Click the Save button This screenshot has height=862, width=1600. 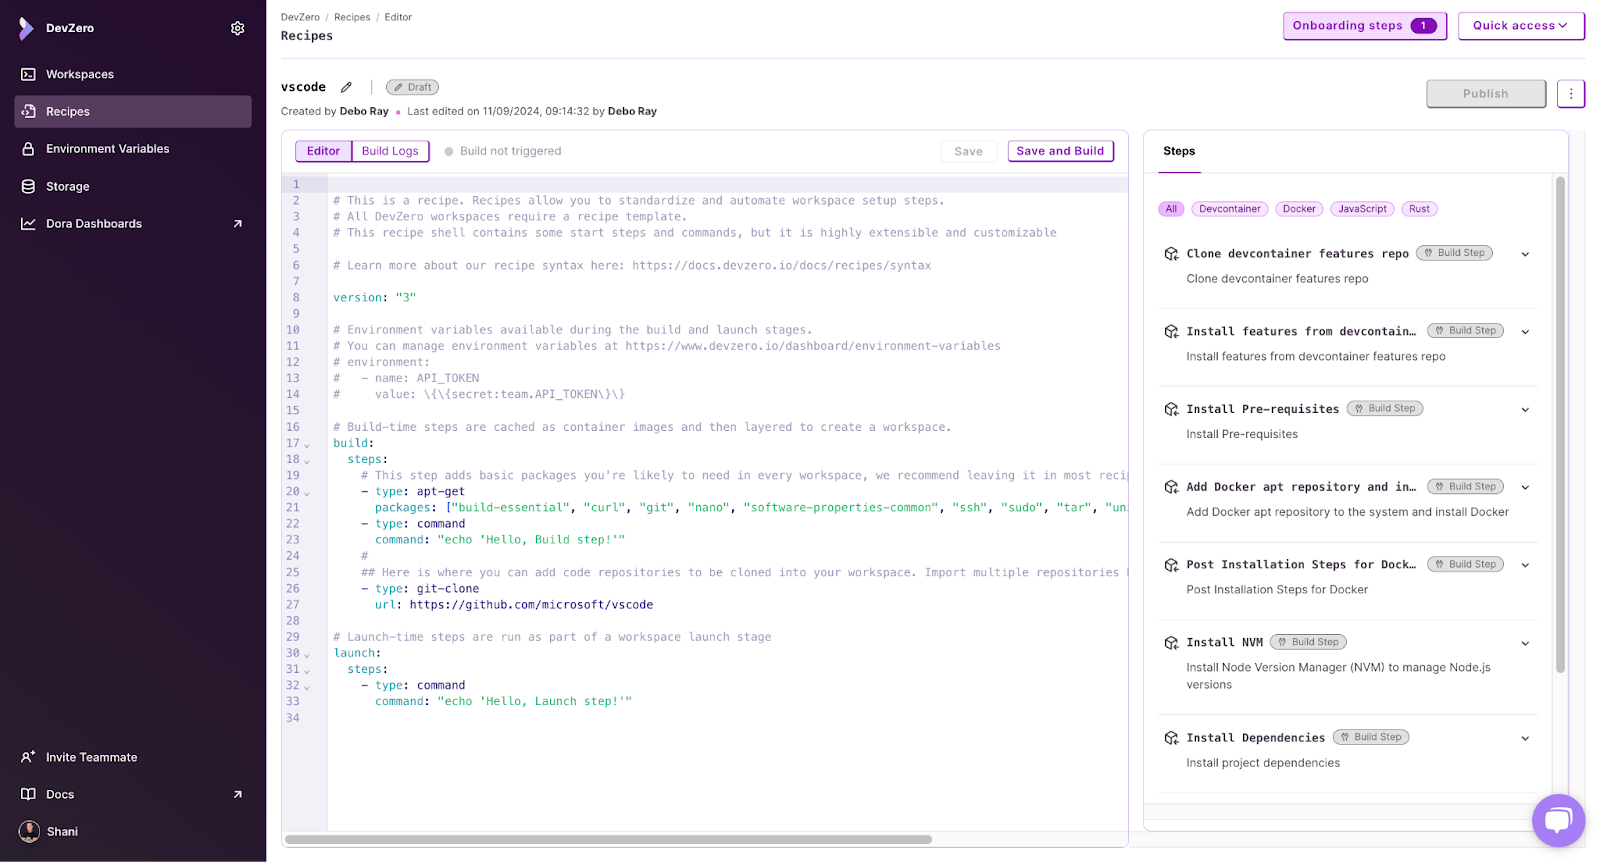click(968, 152)
